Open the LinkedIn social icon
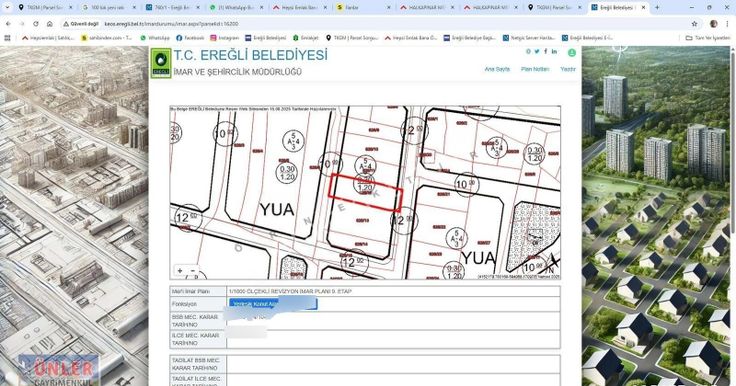The width and height of the screenshot is (736, 386). click(554, 52)
